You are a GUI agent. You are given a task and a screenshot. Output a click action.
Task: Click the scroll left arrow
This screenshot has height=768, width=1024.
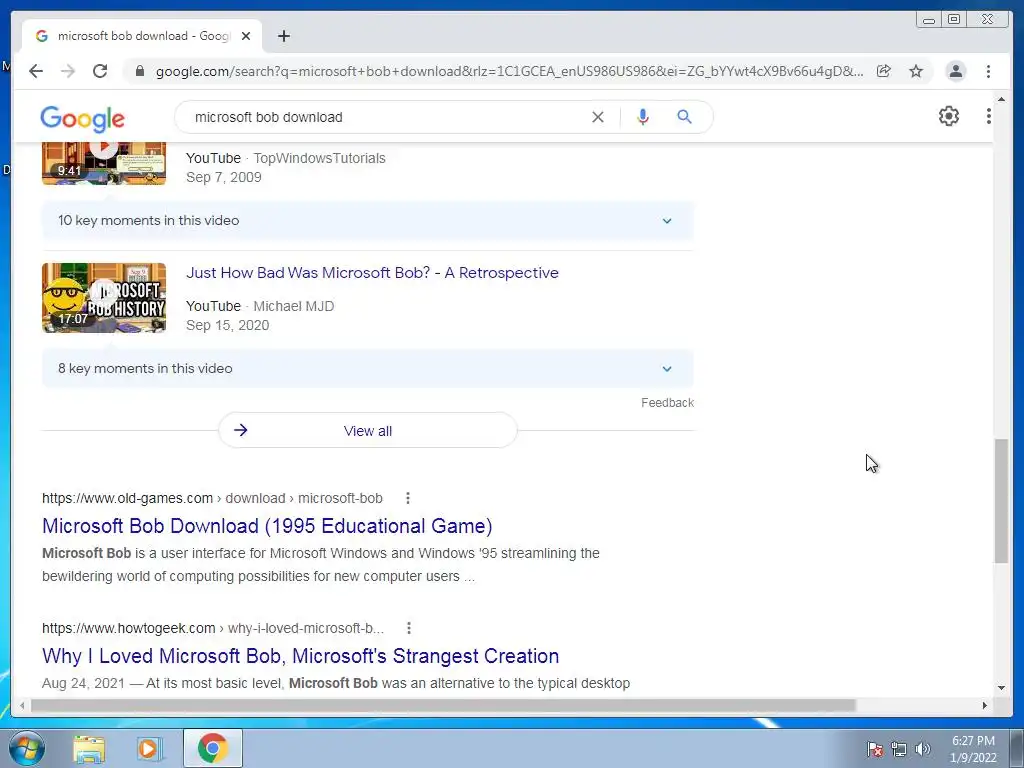[22, 705]
